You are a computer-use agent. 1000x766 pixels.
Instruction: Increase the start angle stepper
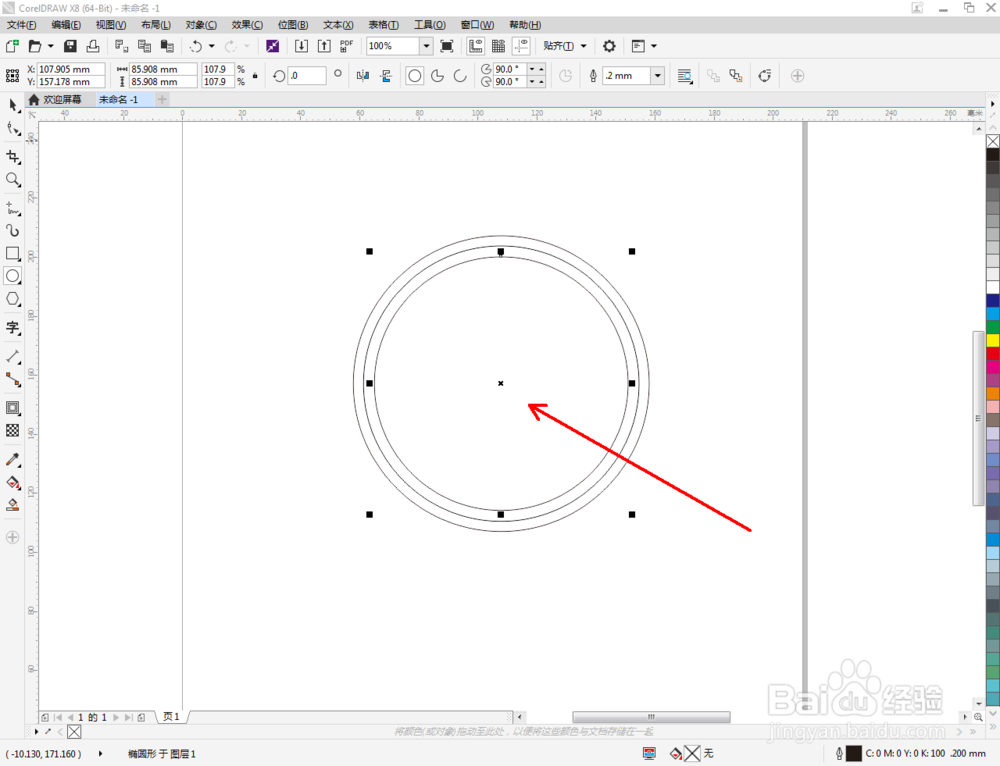(541, 68)
